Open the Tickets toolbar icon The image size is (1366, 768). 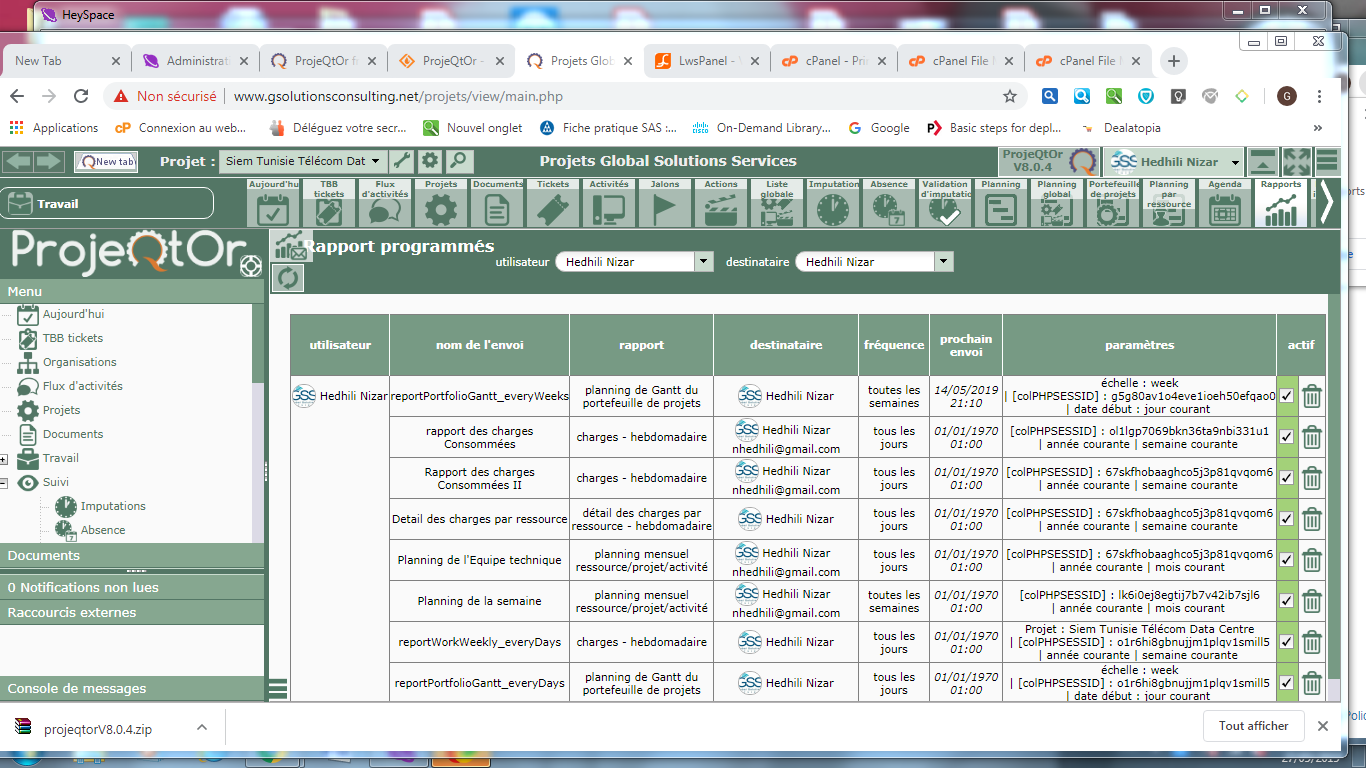click(x=553, y=207)
